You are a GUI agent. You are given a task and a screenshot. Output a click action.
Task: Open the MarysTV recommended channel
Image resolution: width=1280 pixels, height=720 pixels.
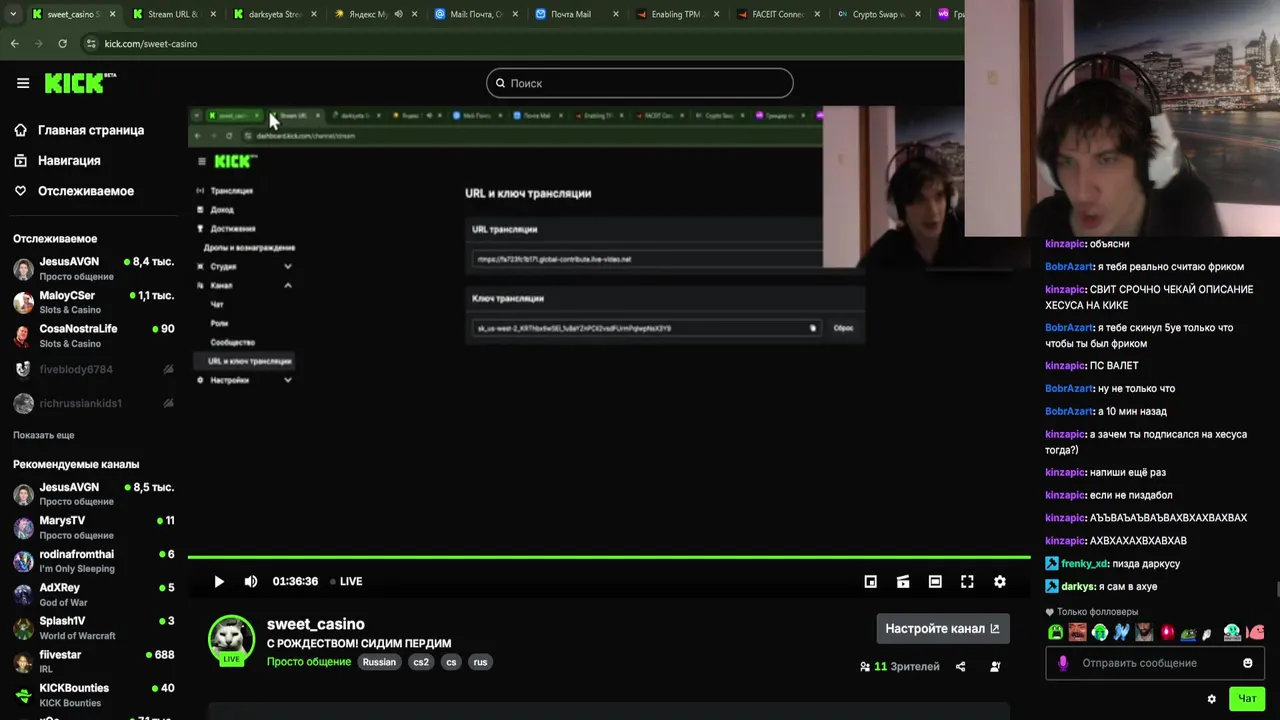point(93,528)
